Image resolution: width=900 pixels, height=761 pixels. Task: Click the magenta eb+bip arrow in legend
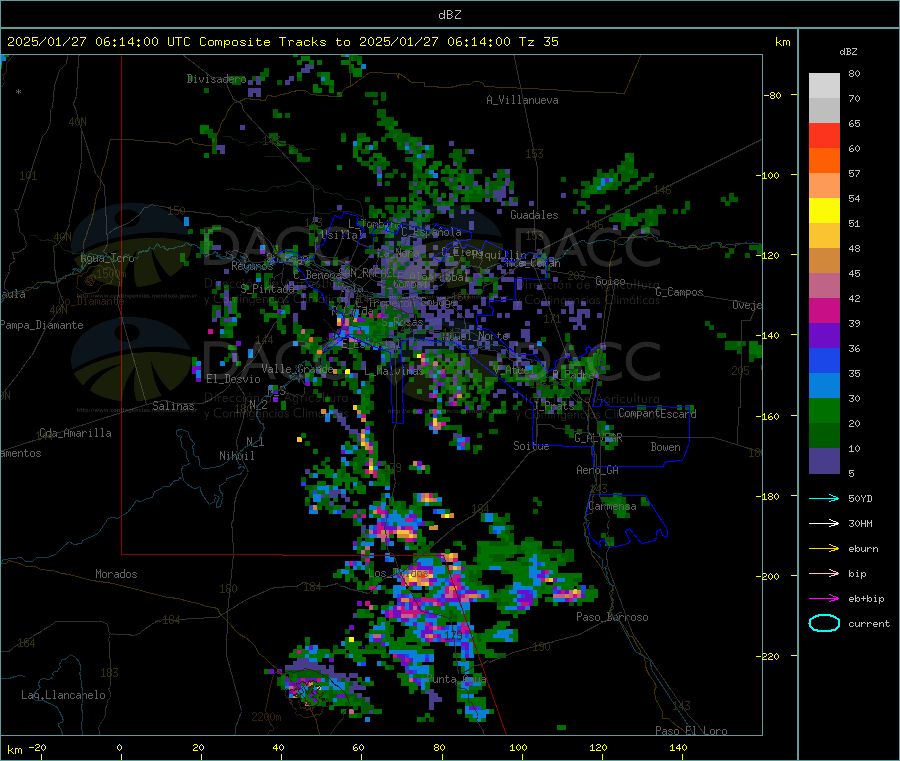(824, 599)
